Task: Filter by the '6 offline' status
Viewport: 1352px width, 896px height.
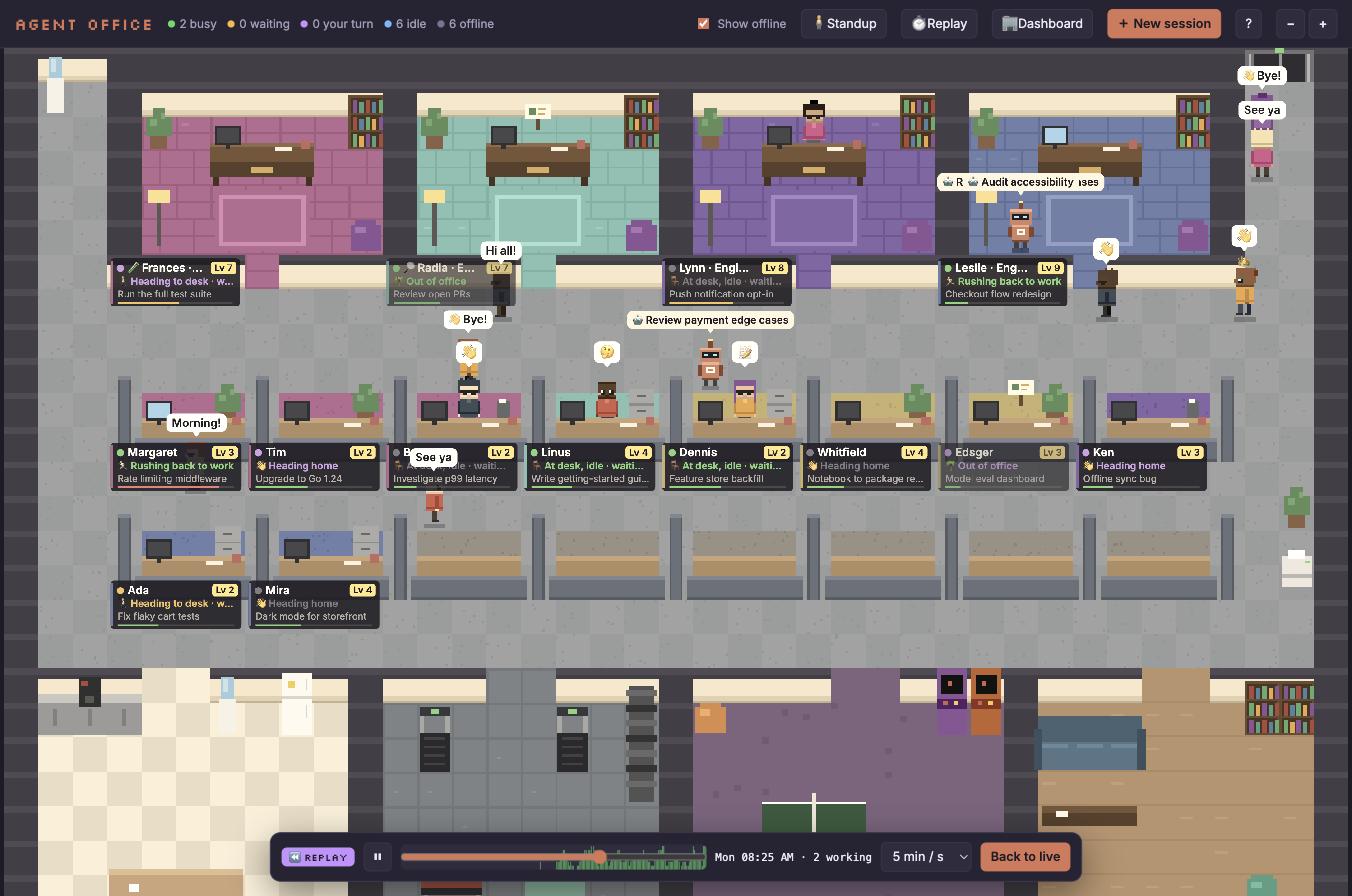Action: (465, 24)
